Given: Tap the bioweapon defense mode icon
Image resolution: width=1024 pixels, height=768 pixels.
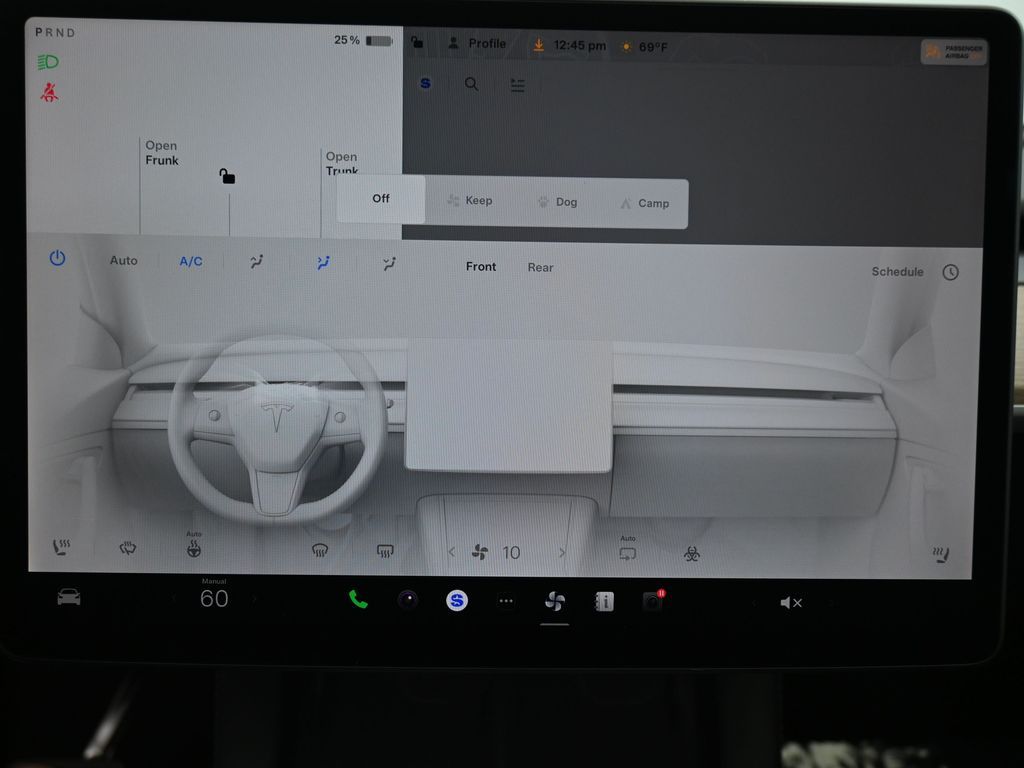Looking at the screenshot, I should tap(691, 553).
